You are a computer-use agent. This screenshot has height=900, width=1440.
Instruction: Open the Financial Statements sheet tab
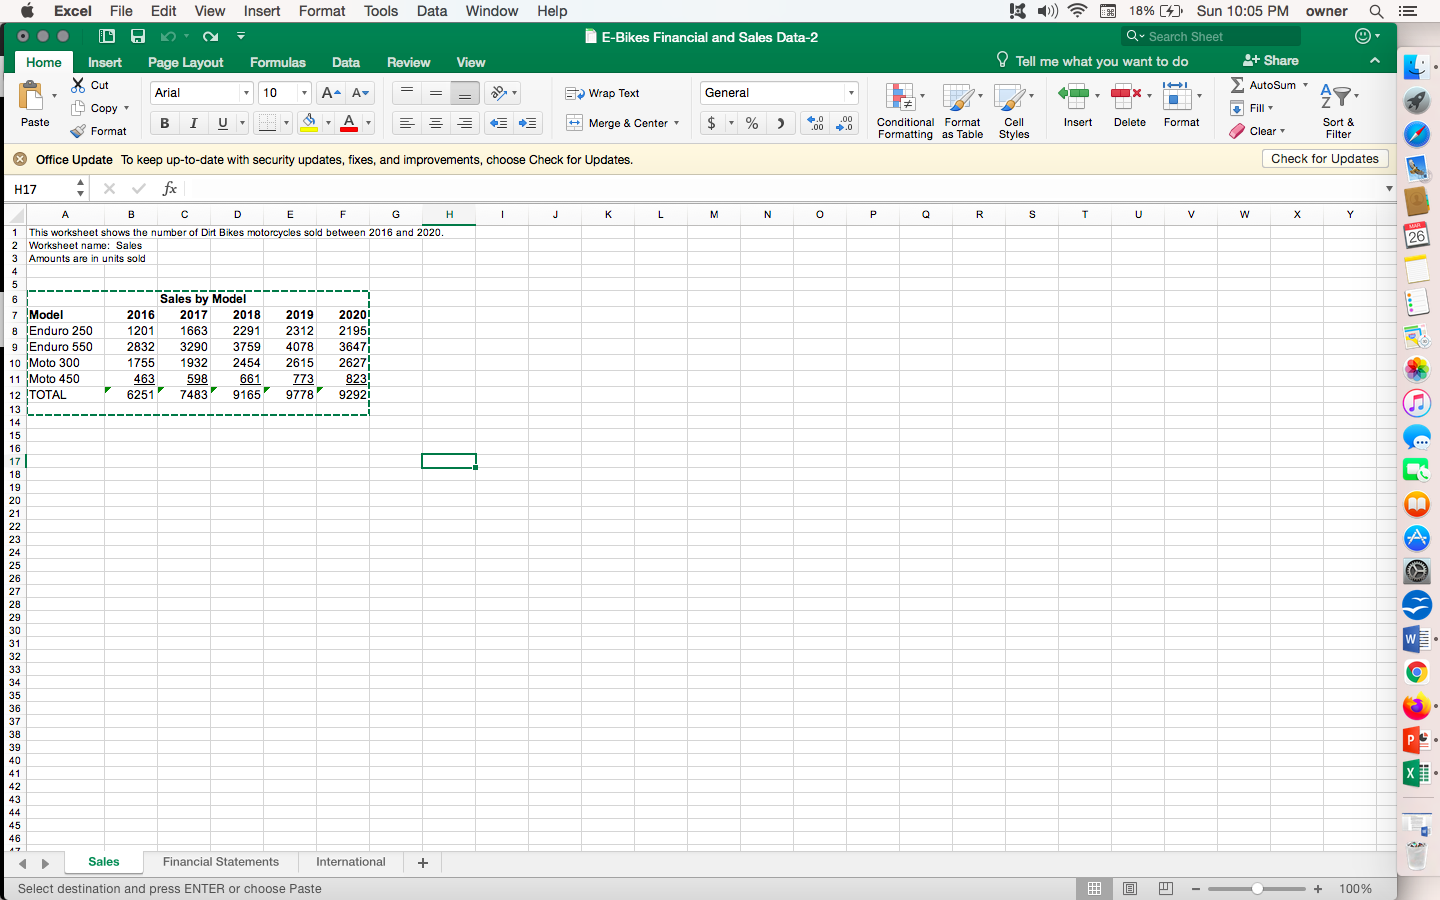click(x=221, y=862)
